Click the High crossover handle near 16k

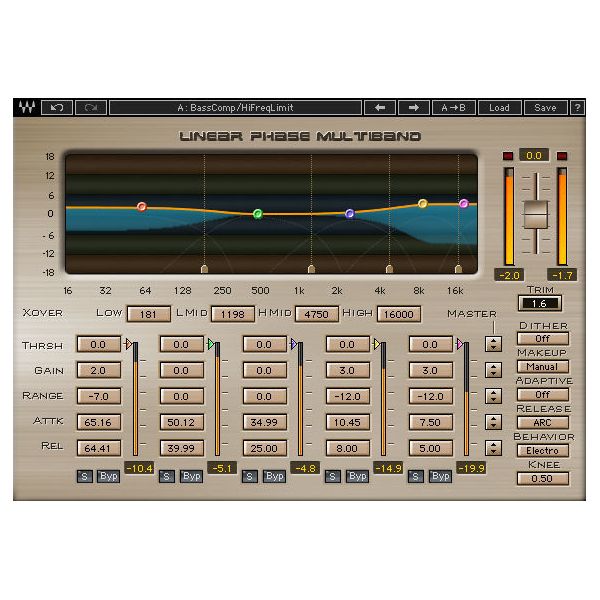458,269
